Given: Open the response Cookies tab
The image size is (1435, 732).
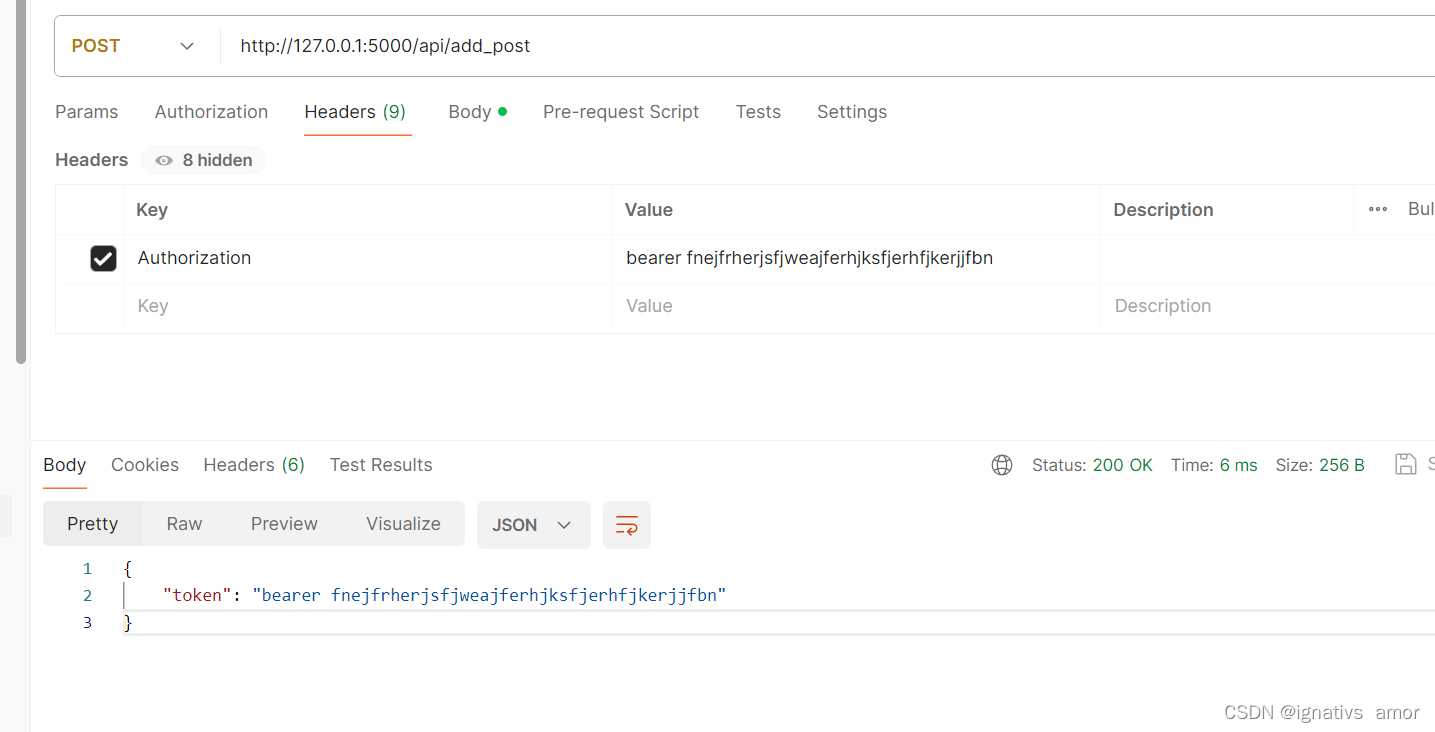Looking at the screenshot, I should coord(145,465).
